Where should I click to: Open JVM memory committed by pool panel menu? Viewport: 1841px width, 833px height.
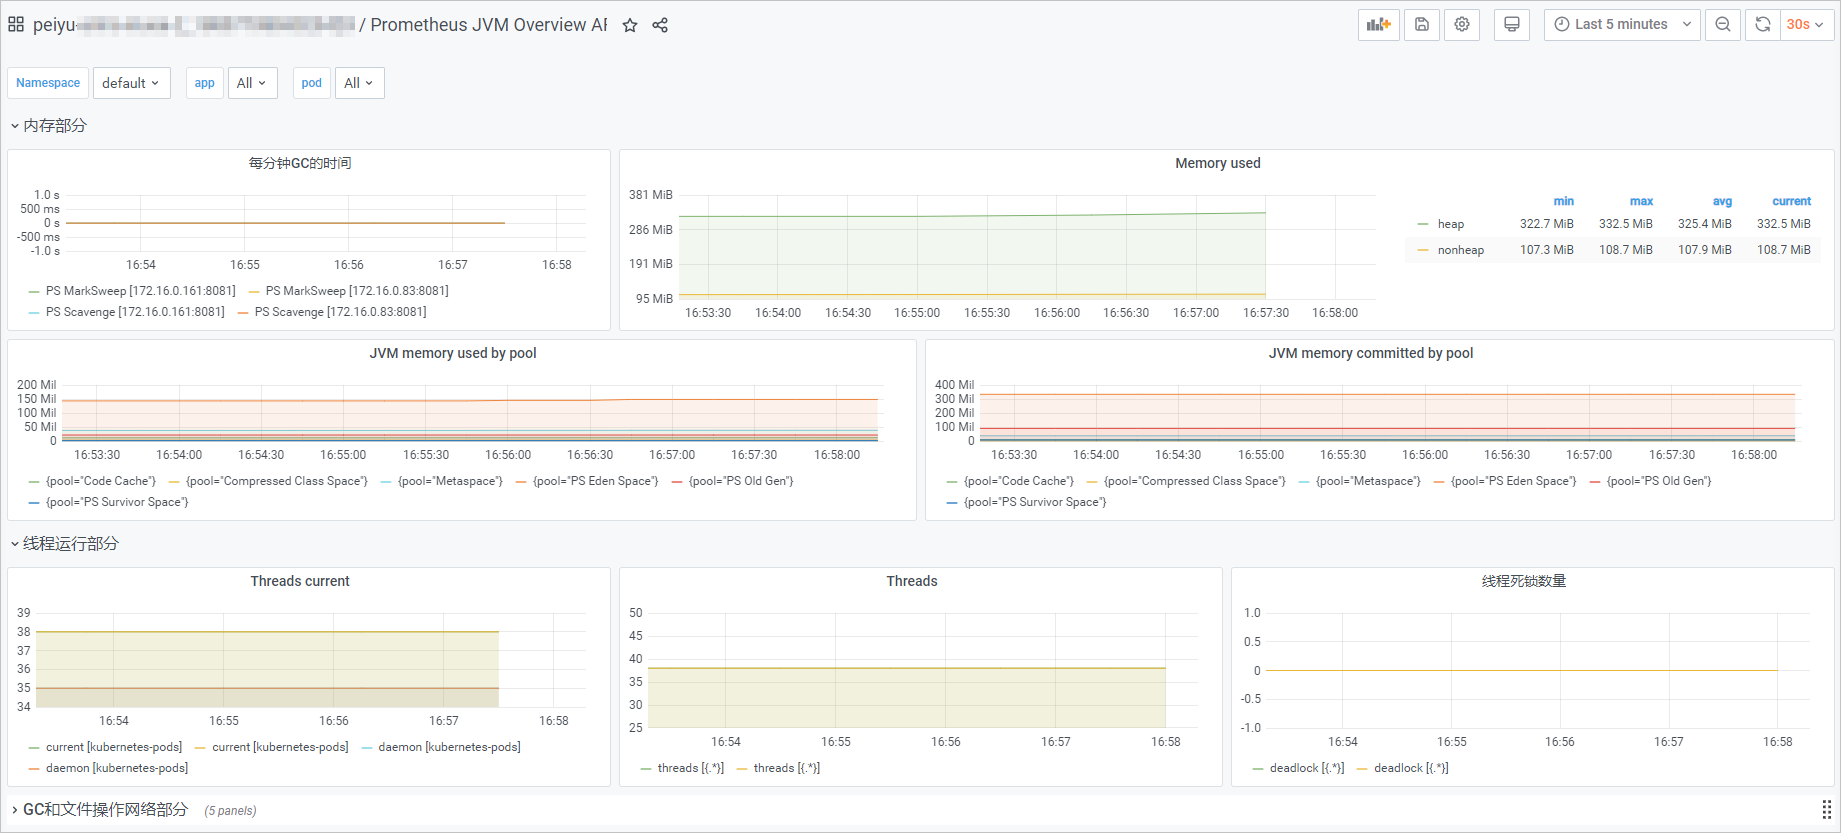pyautogui.click(x=1370, y=353)
